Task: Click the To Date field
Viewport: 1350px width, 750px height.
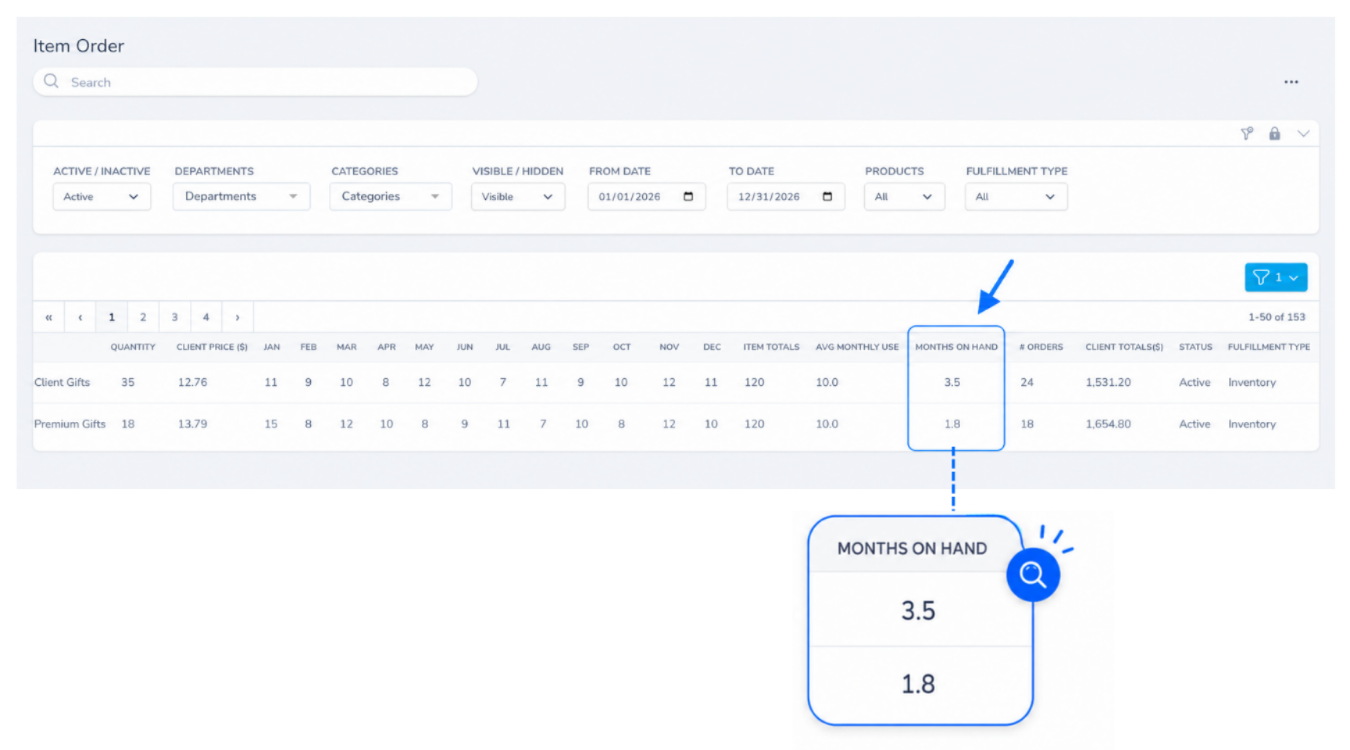Action: pos(786,197)
